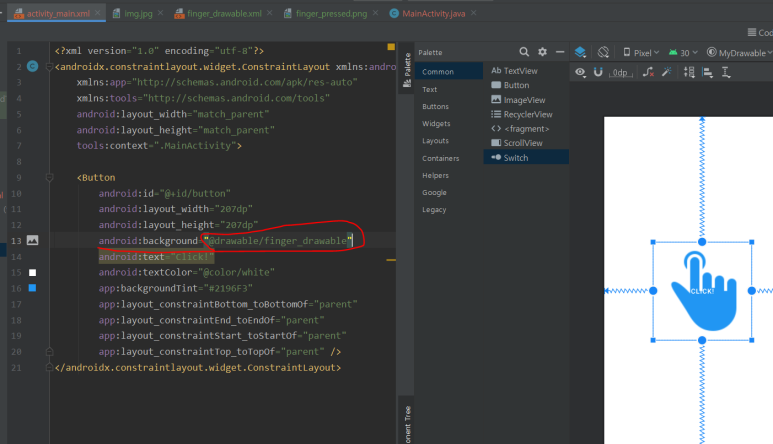Screen dimensions: 773x444
Task: Click the class gutter icon on line 2
Action: 33,66
